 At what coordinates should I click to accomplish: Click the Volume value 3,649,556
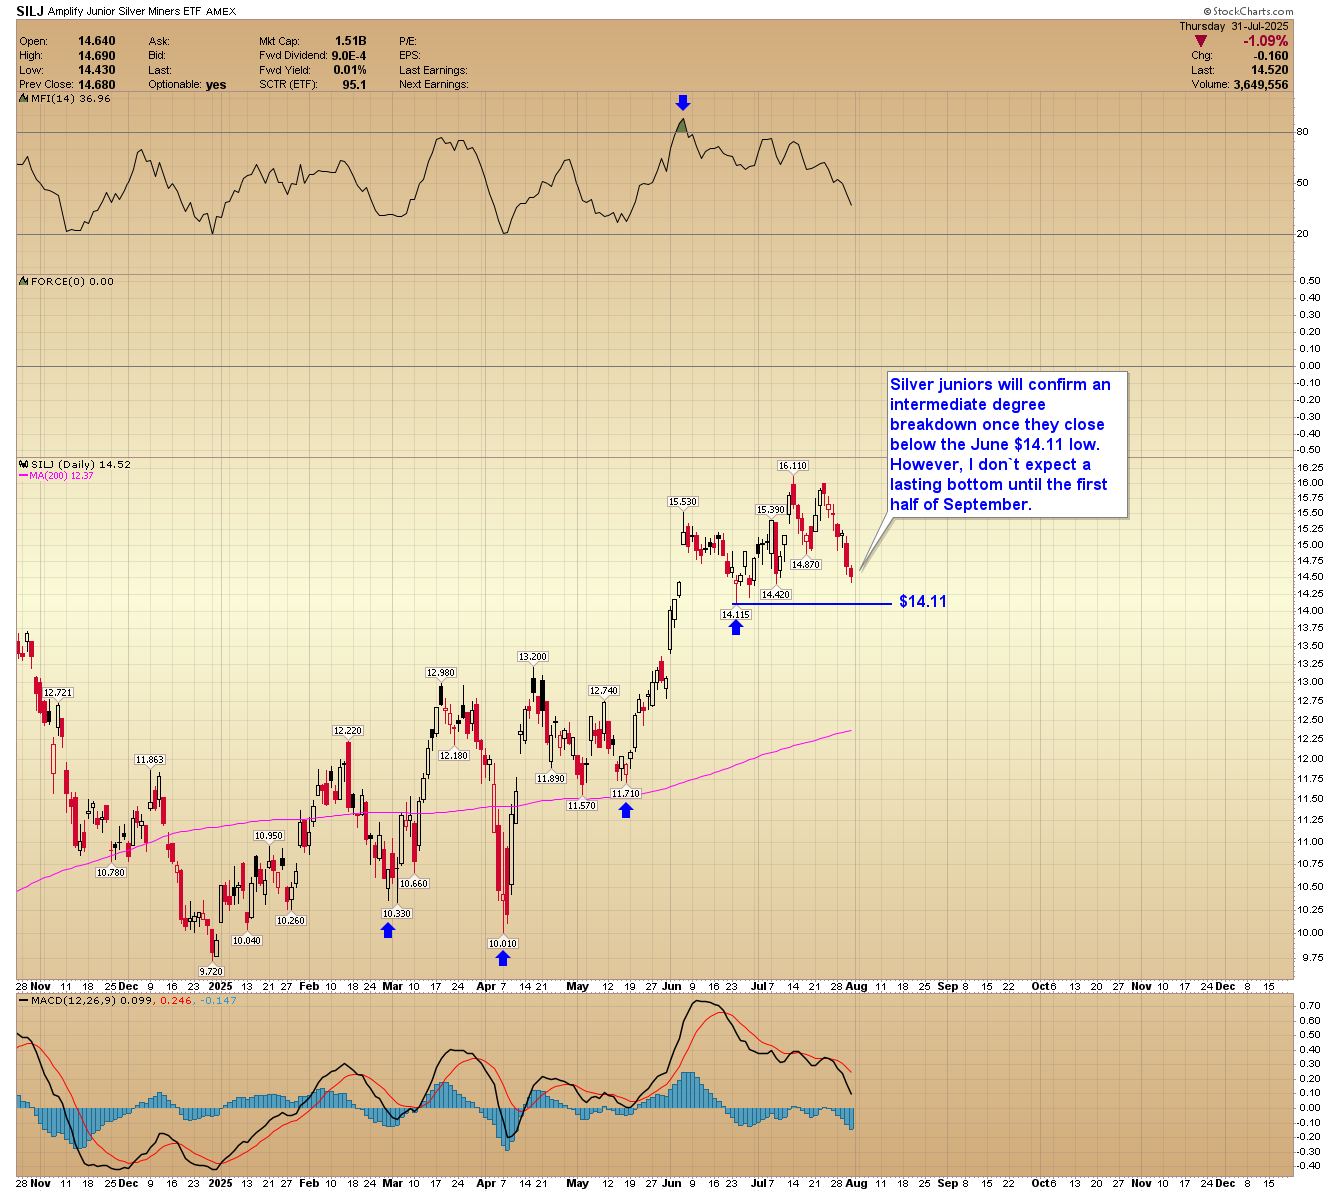click(1260, 85)
